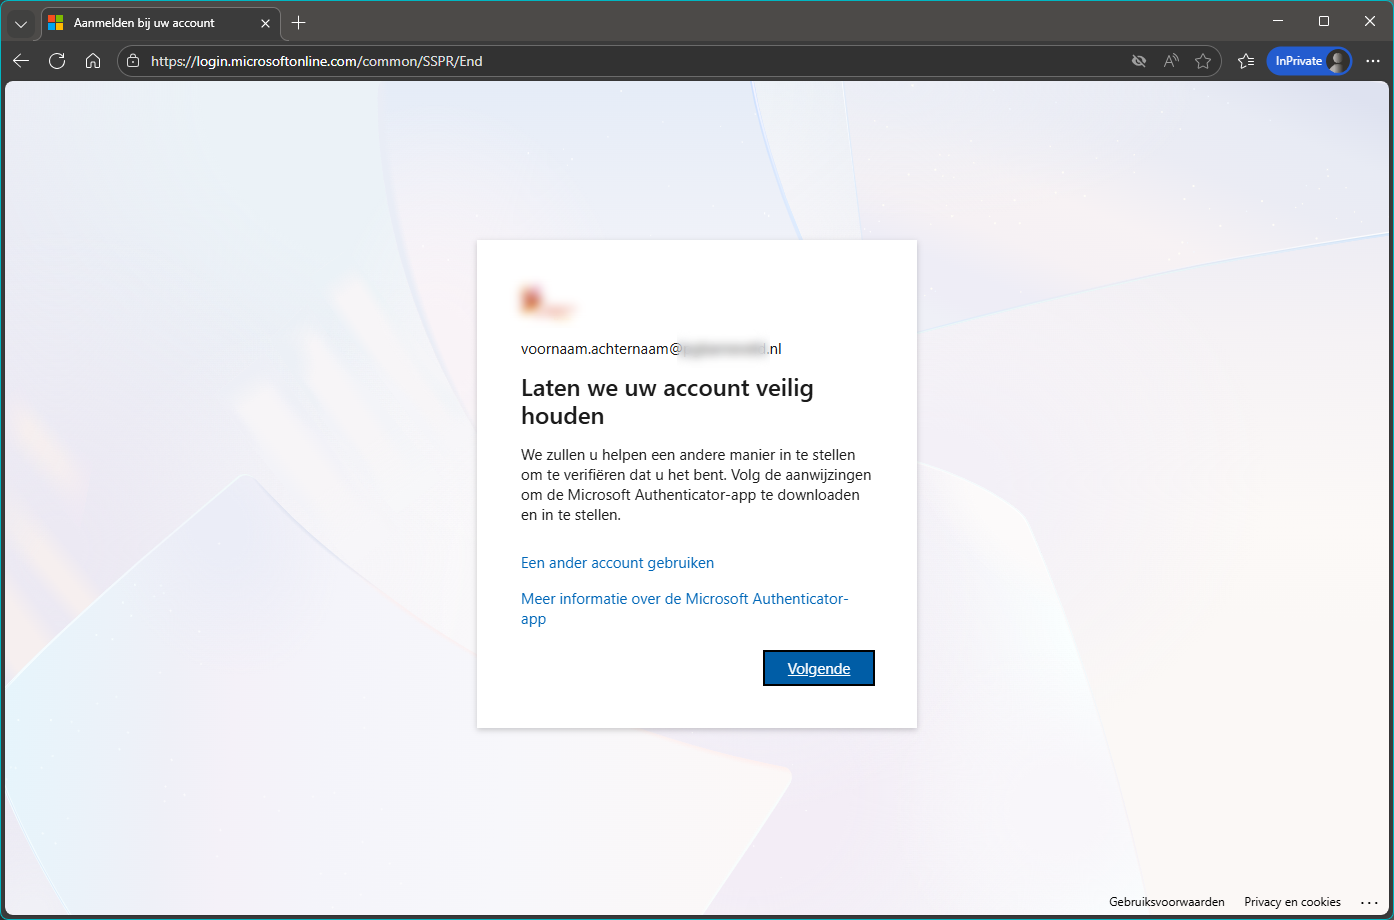Reload the page with refresh icon

(x=57, y=61)
